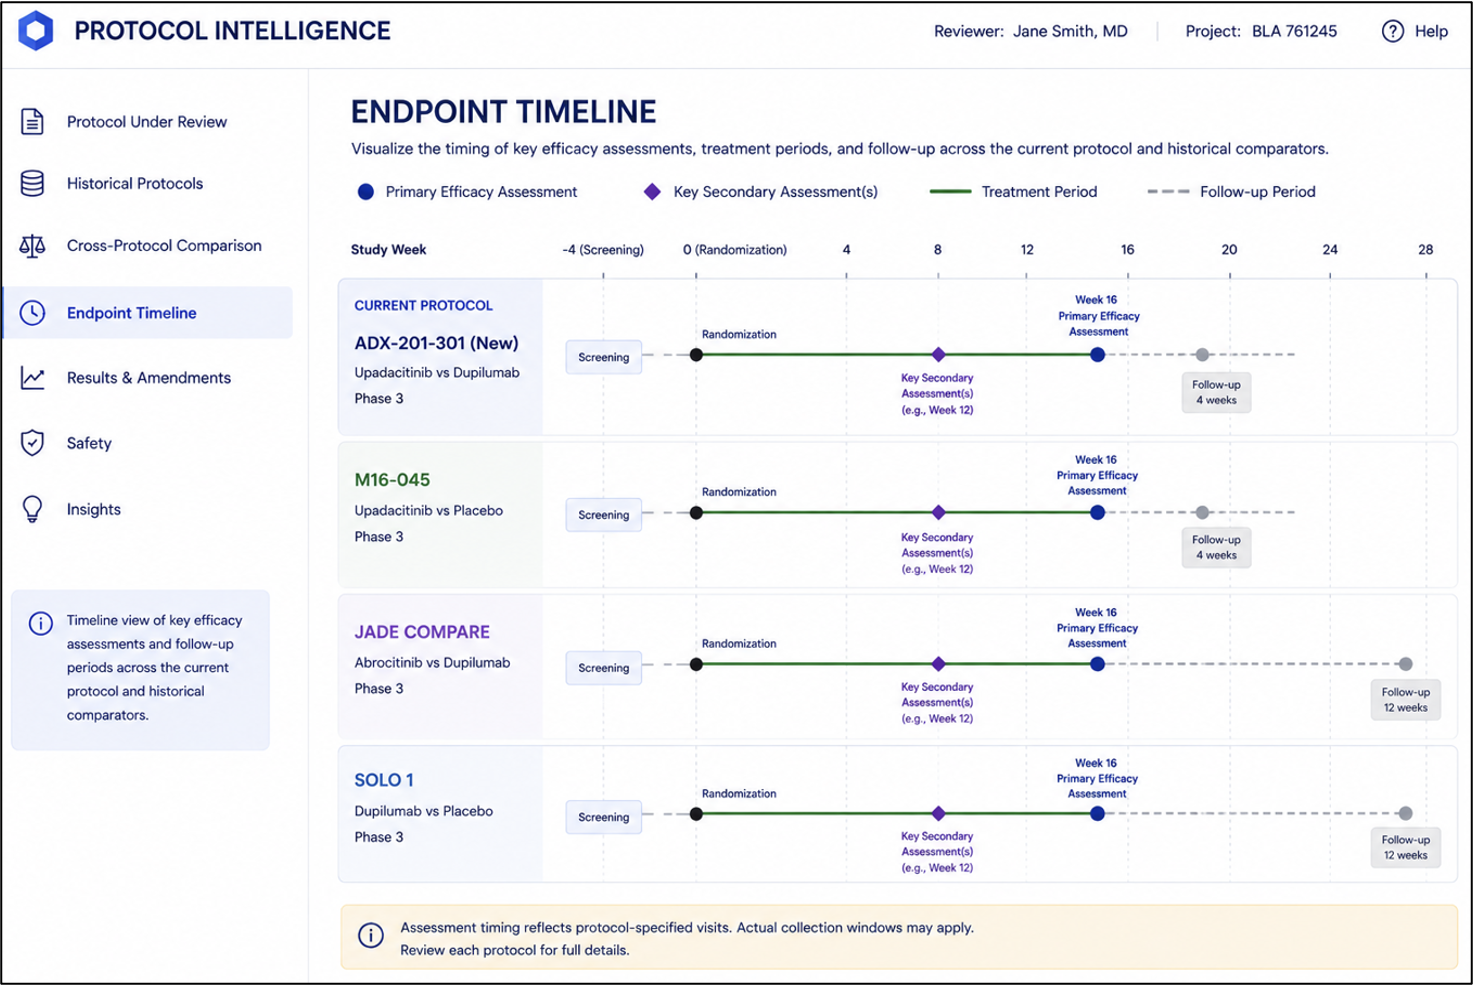Open the Historical Protocols section
The height and width of the screenshot is (986, 1474).
coord(135,184)
